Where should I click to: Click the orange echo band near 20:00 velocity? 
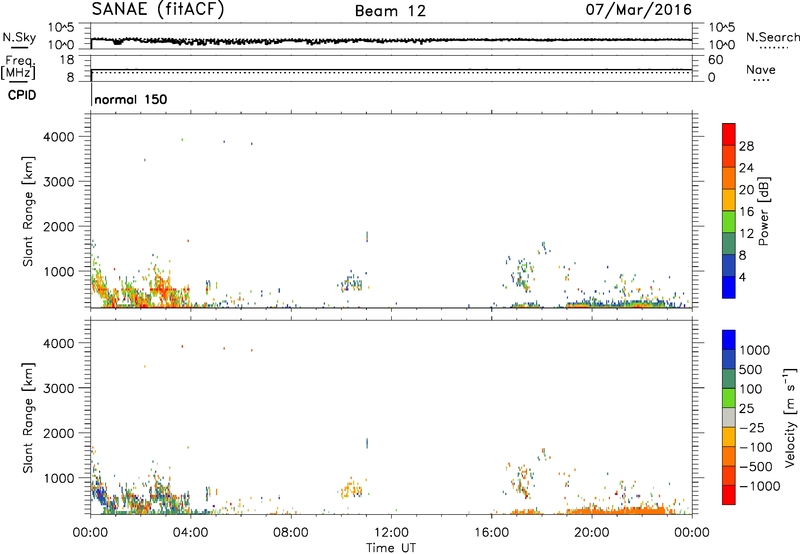coord(615,510)
